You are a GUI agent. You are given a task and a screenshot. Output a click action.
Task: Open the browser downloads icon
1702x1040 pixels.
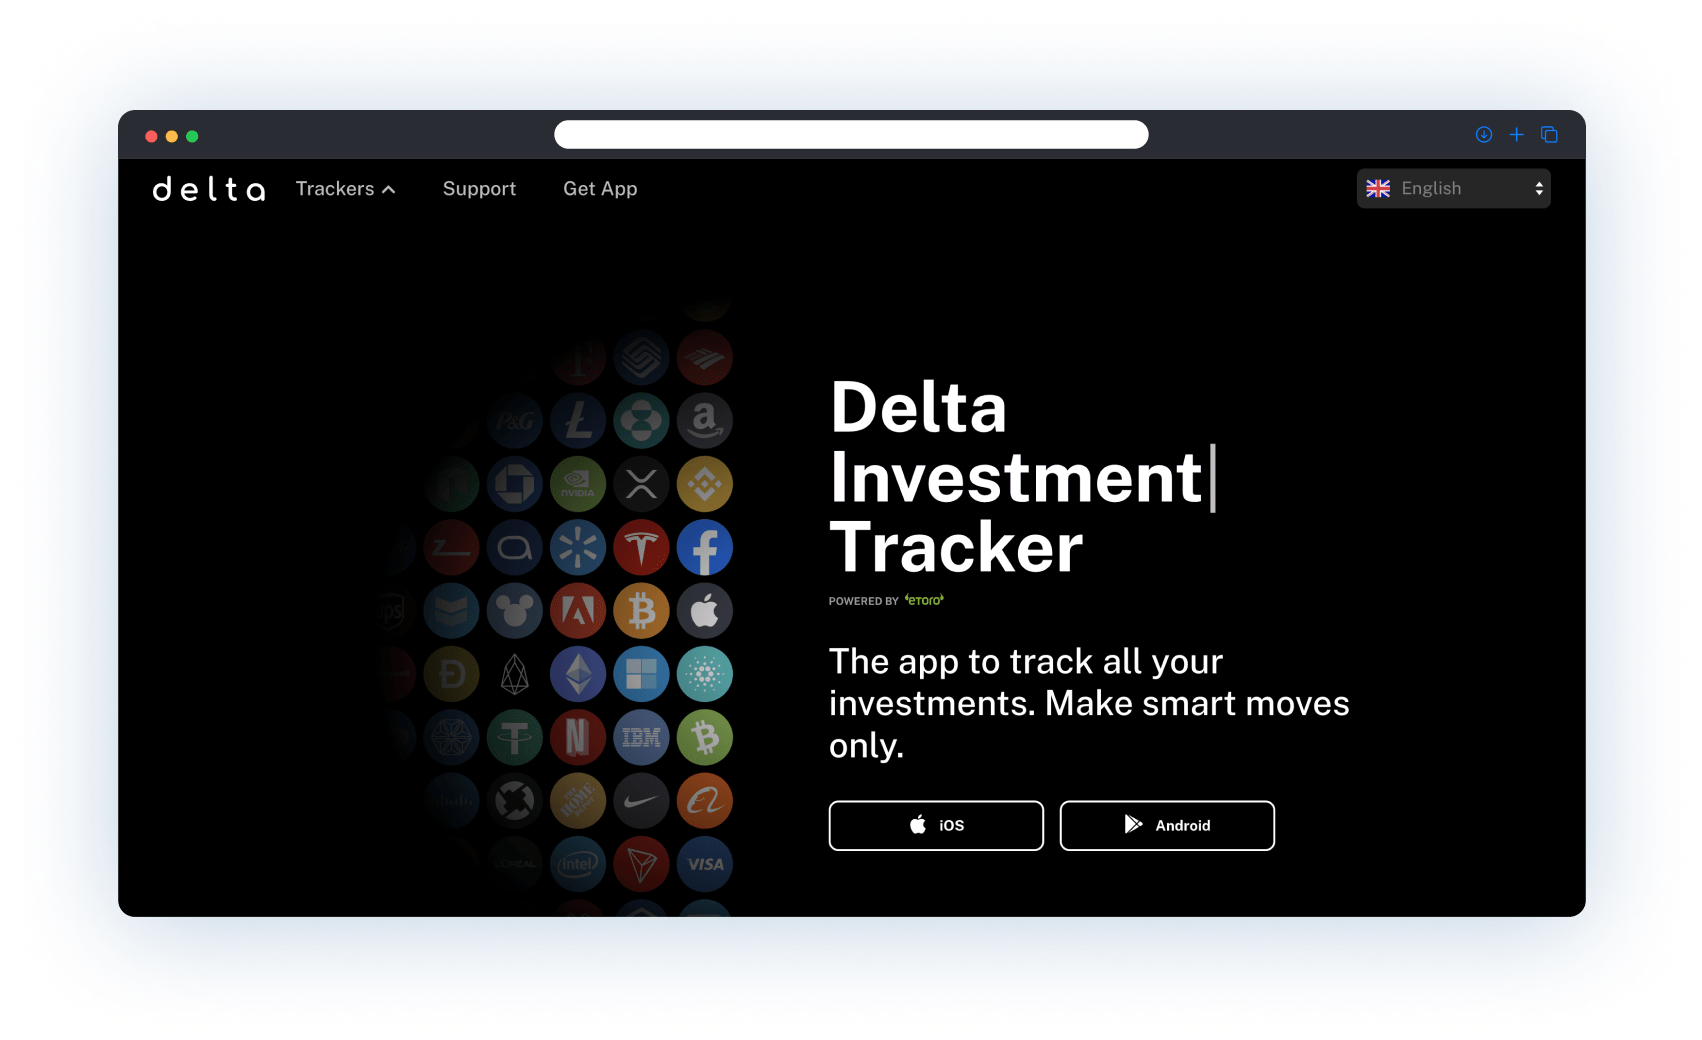tap(1484, 135)
